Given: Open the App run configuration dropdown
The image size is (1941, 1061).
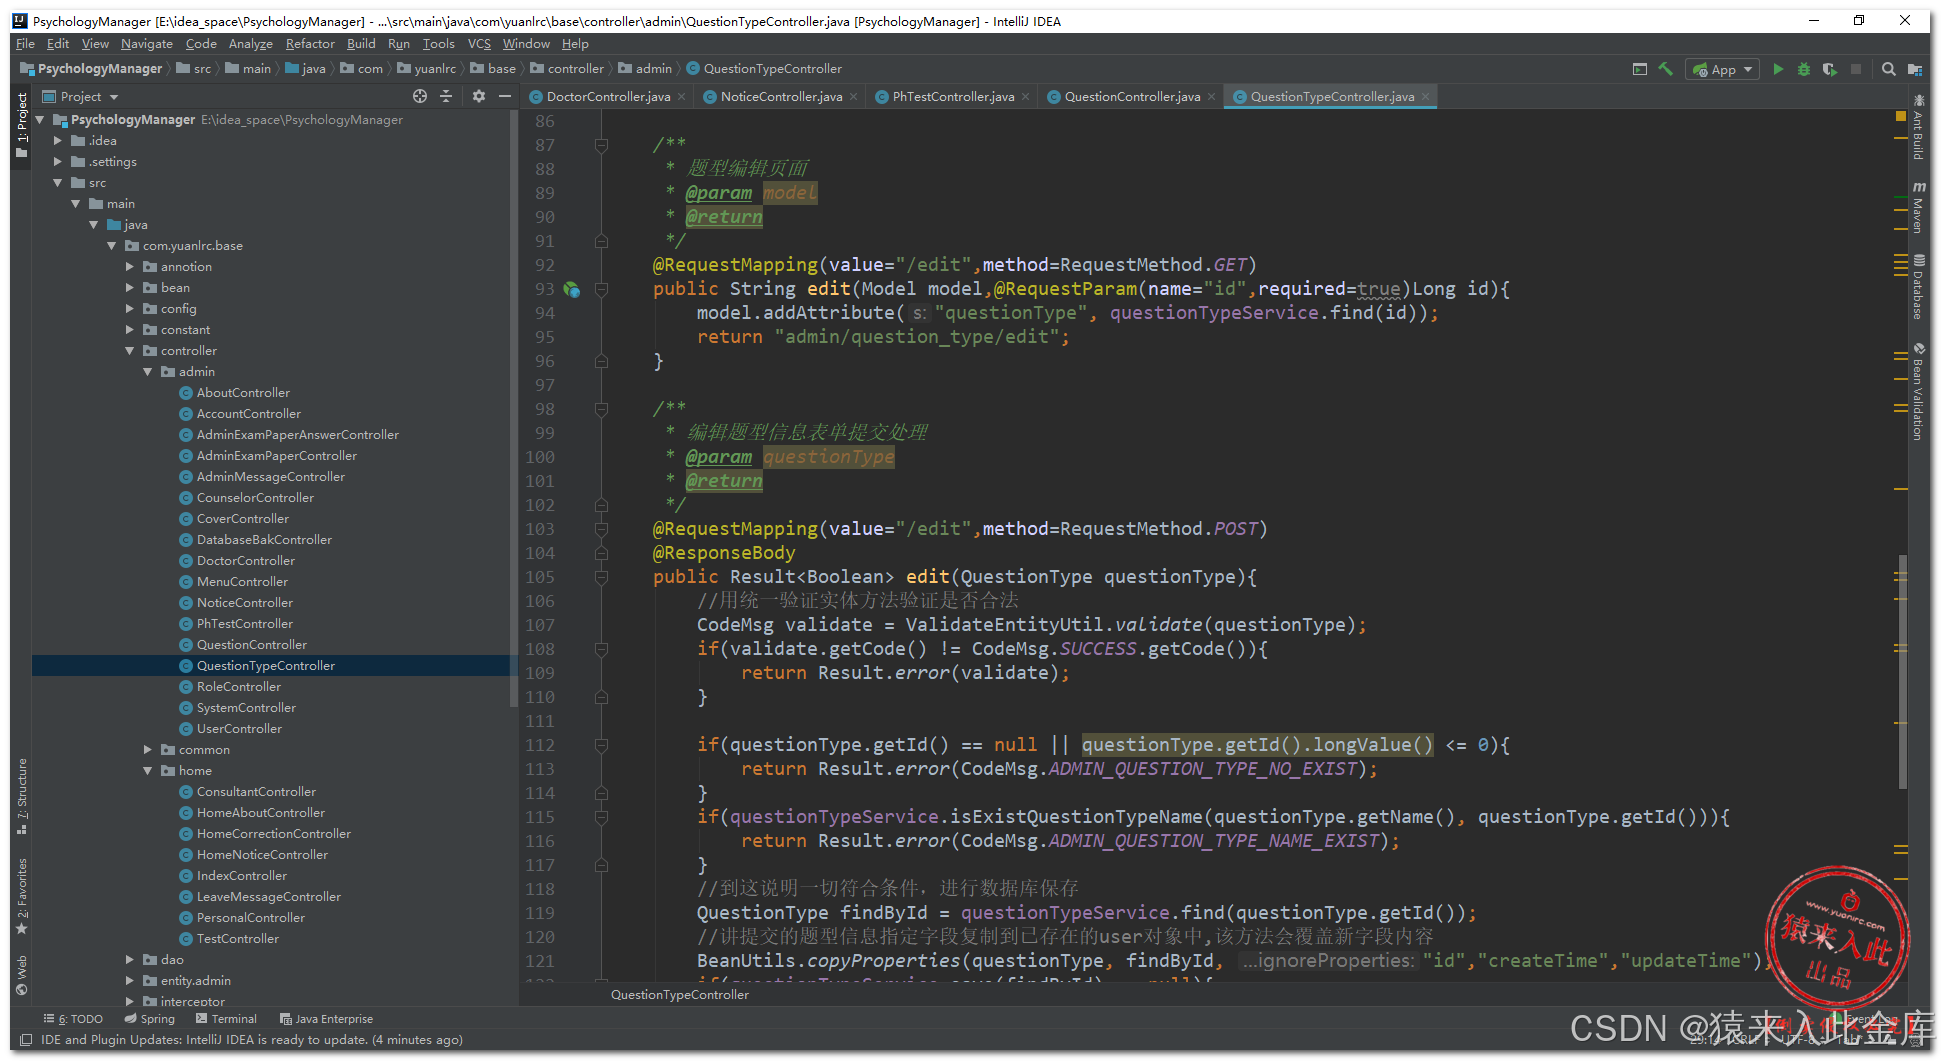Looking at the screenshot, I should coord(1722,69).
